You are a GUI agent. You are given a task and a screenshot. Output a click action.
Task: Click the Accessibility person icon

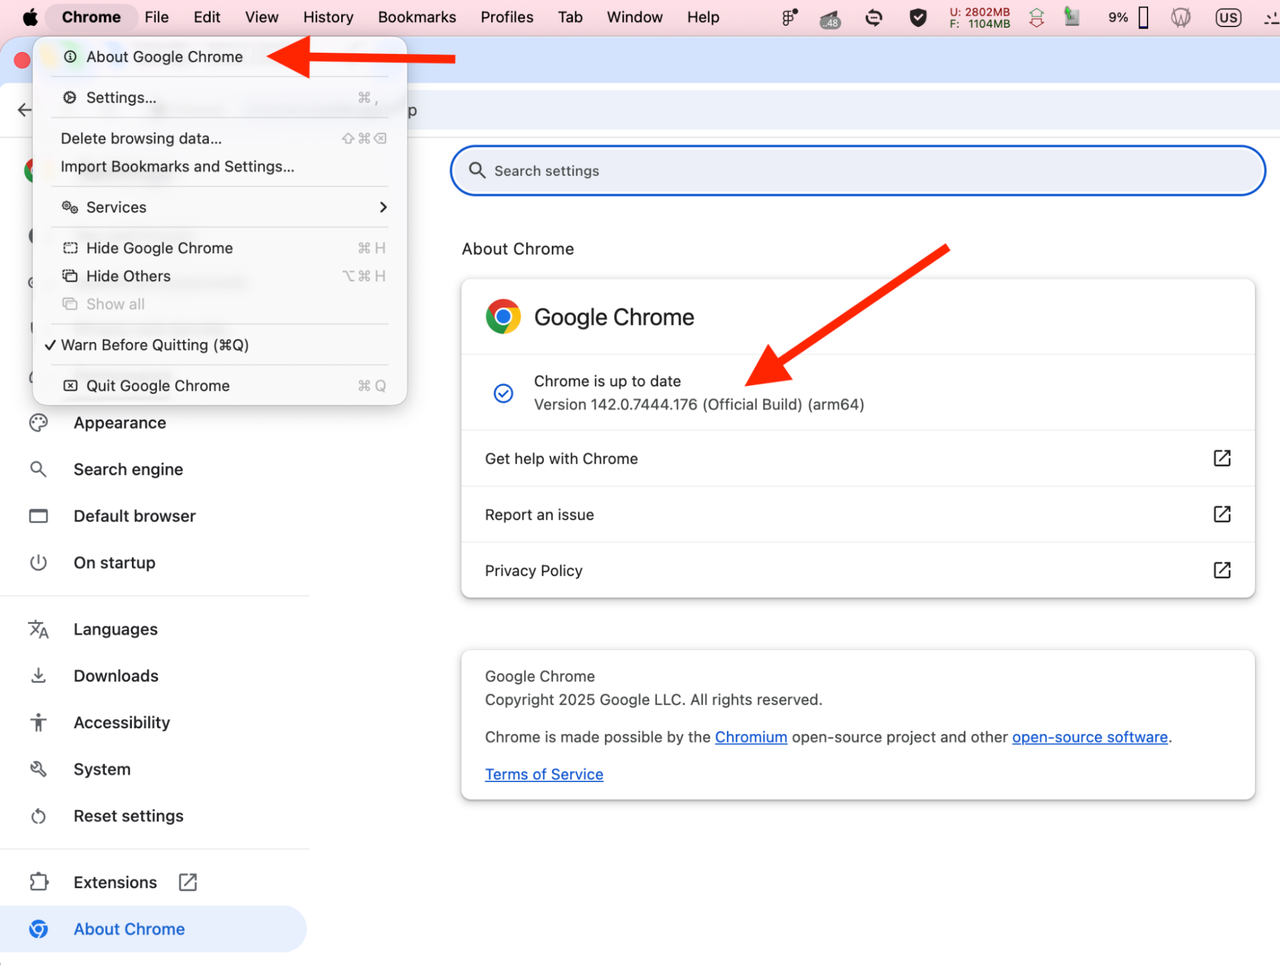38,722
